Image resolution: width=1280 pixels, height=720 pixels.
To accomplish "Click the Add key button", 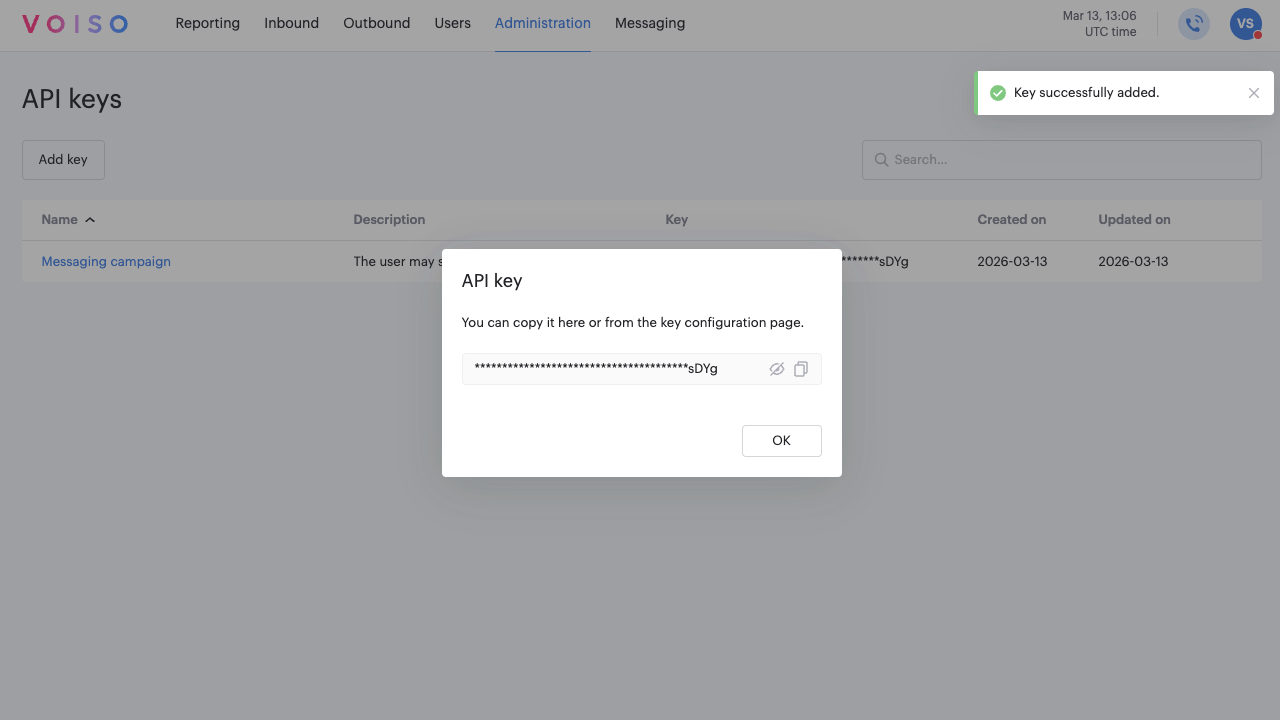I will (x=63, y=159).
